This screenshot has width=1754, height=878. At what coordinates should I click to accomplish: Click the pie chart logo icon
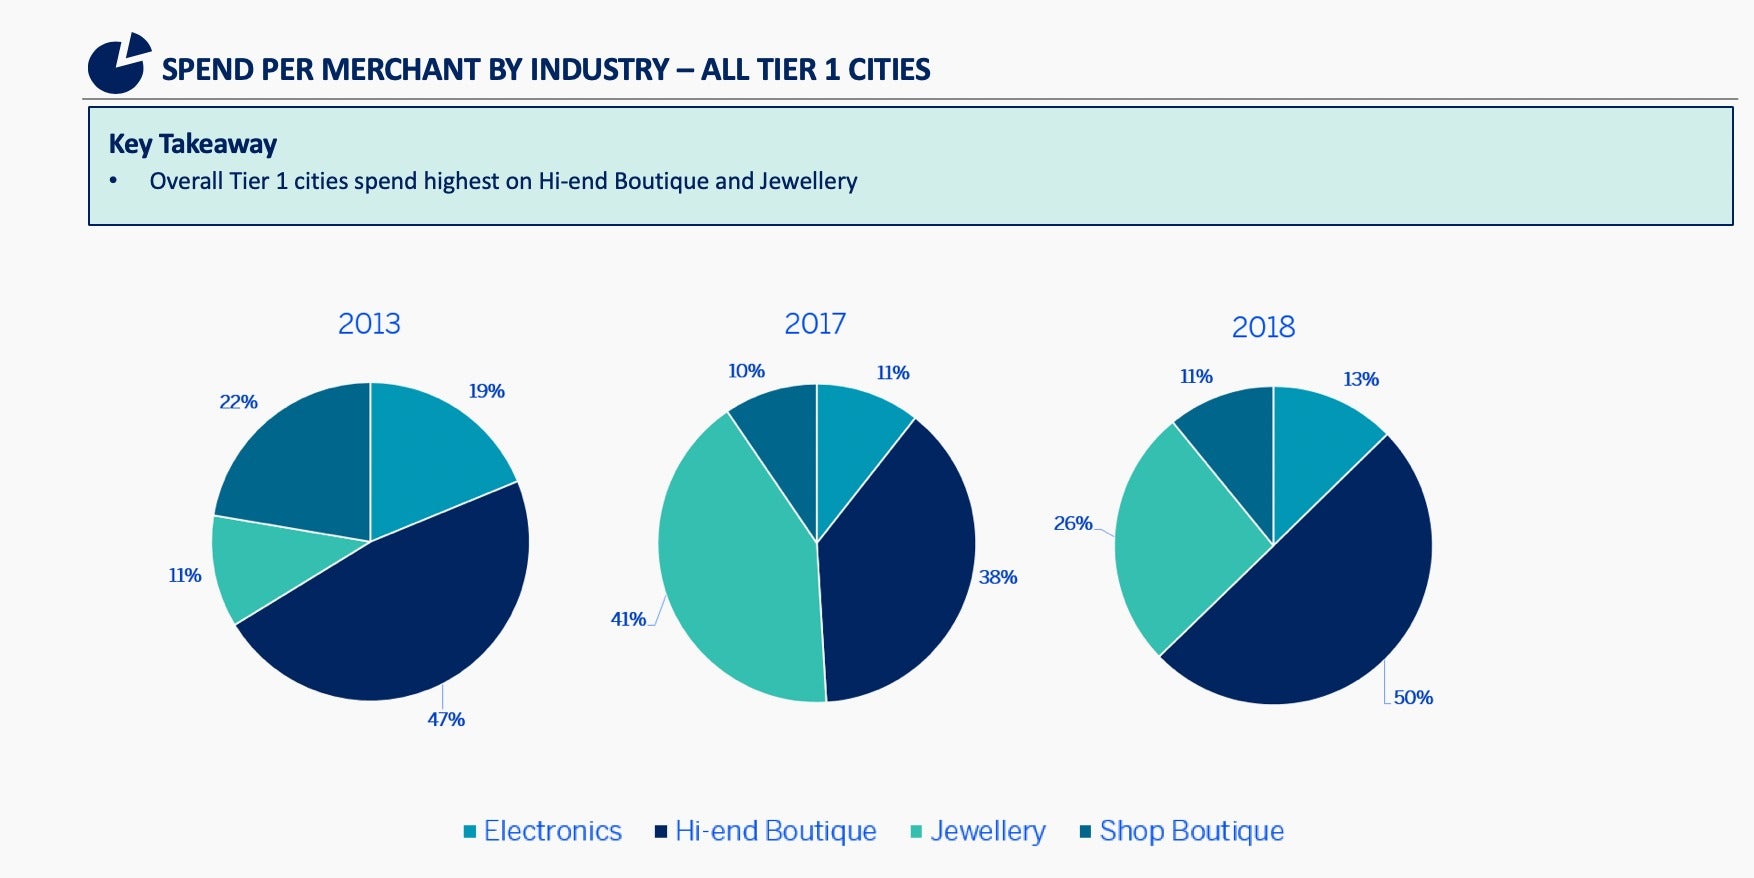[119, 64]
